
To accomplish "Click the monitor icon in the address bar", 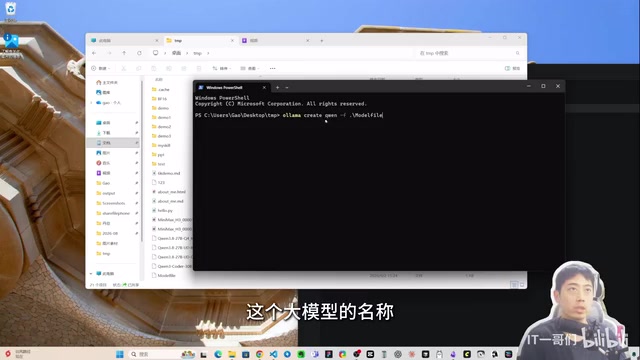I will coord(156,53).
